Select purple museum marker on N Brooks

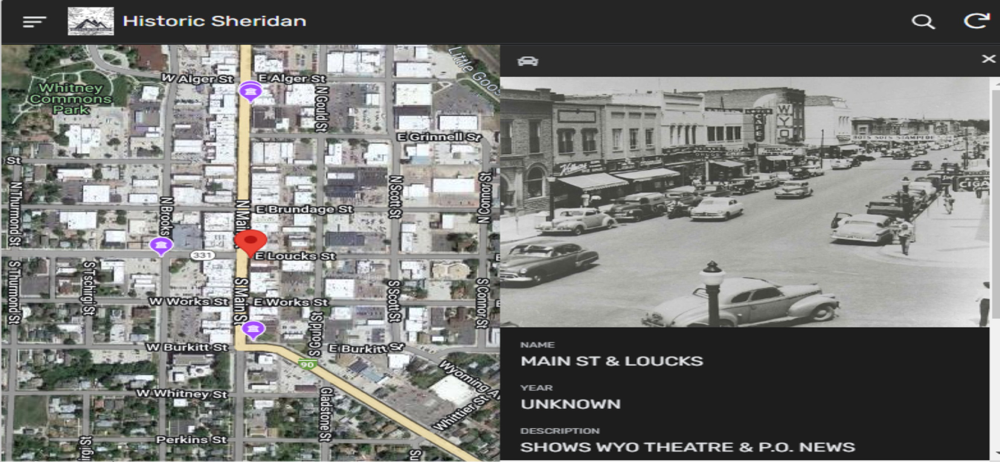tap(161, 246)
